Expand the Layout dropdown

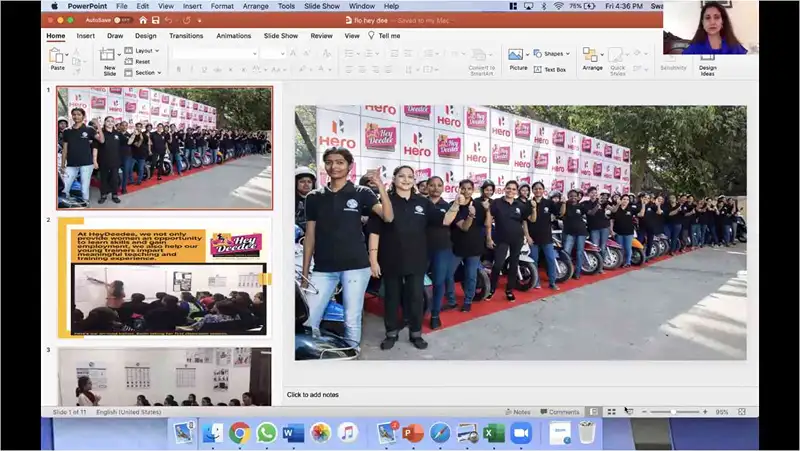145,50
